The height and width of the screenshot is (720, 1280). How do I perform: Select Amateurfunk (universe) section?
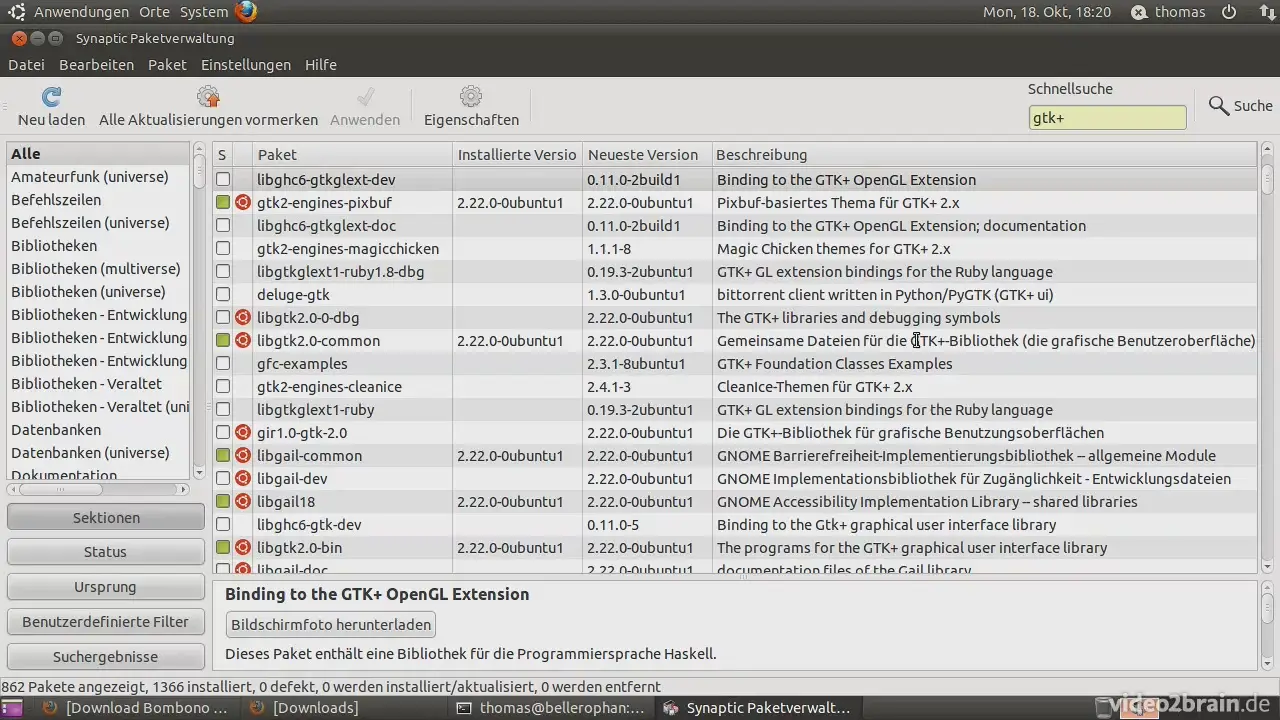[x=98, y=177]
